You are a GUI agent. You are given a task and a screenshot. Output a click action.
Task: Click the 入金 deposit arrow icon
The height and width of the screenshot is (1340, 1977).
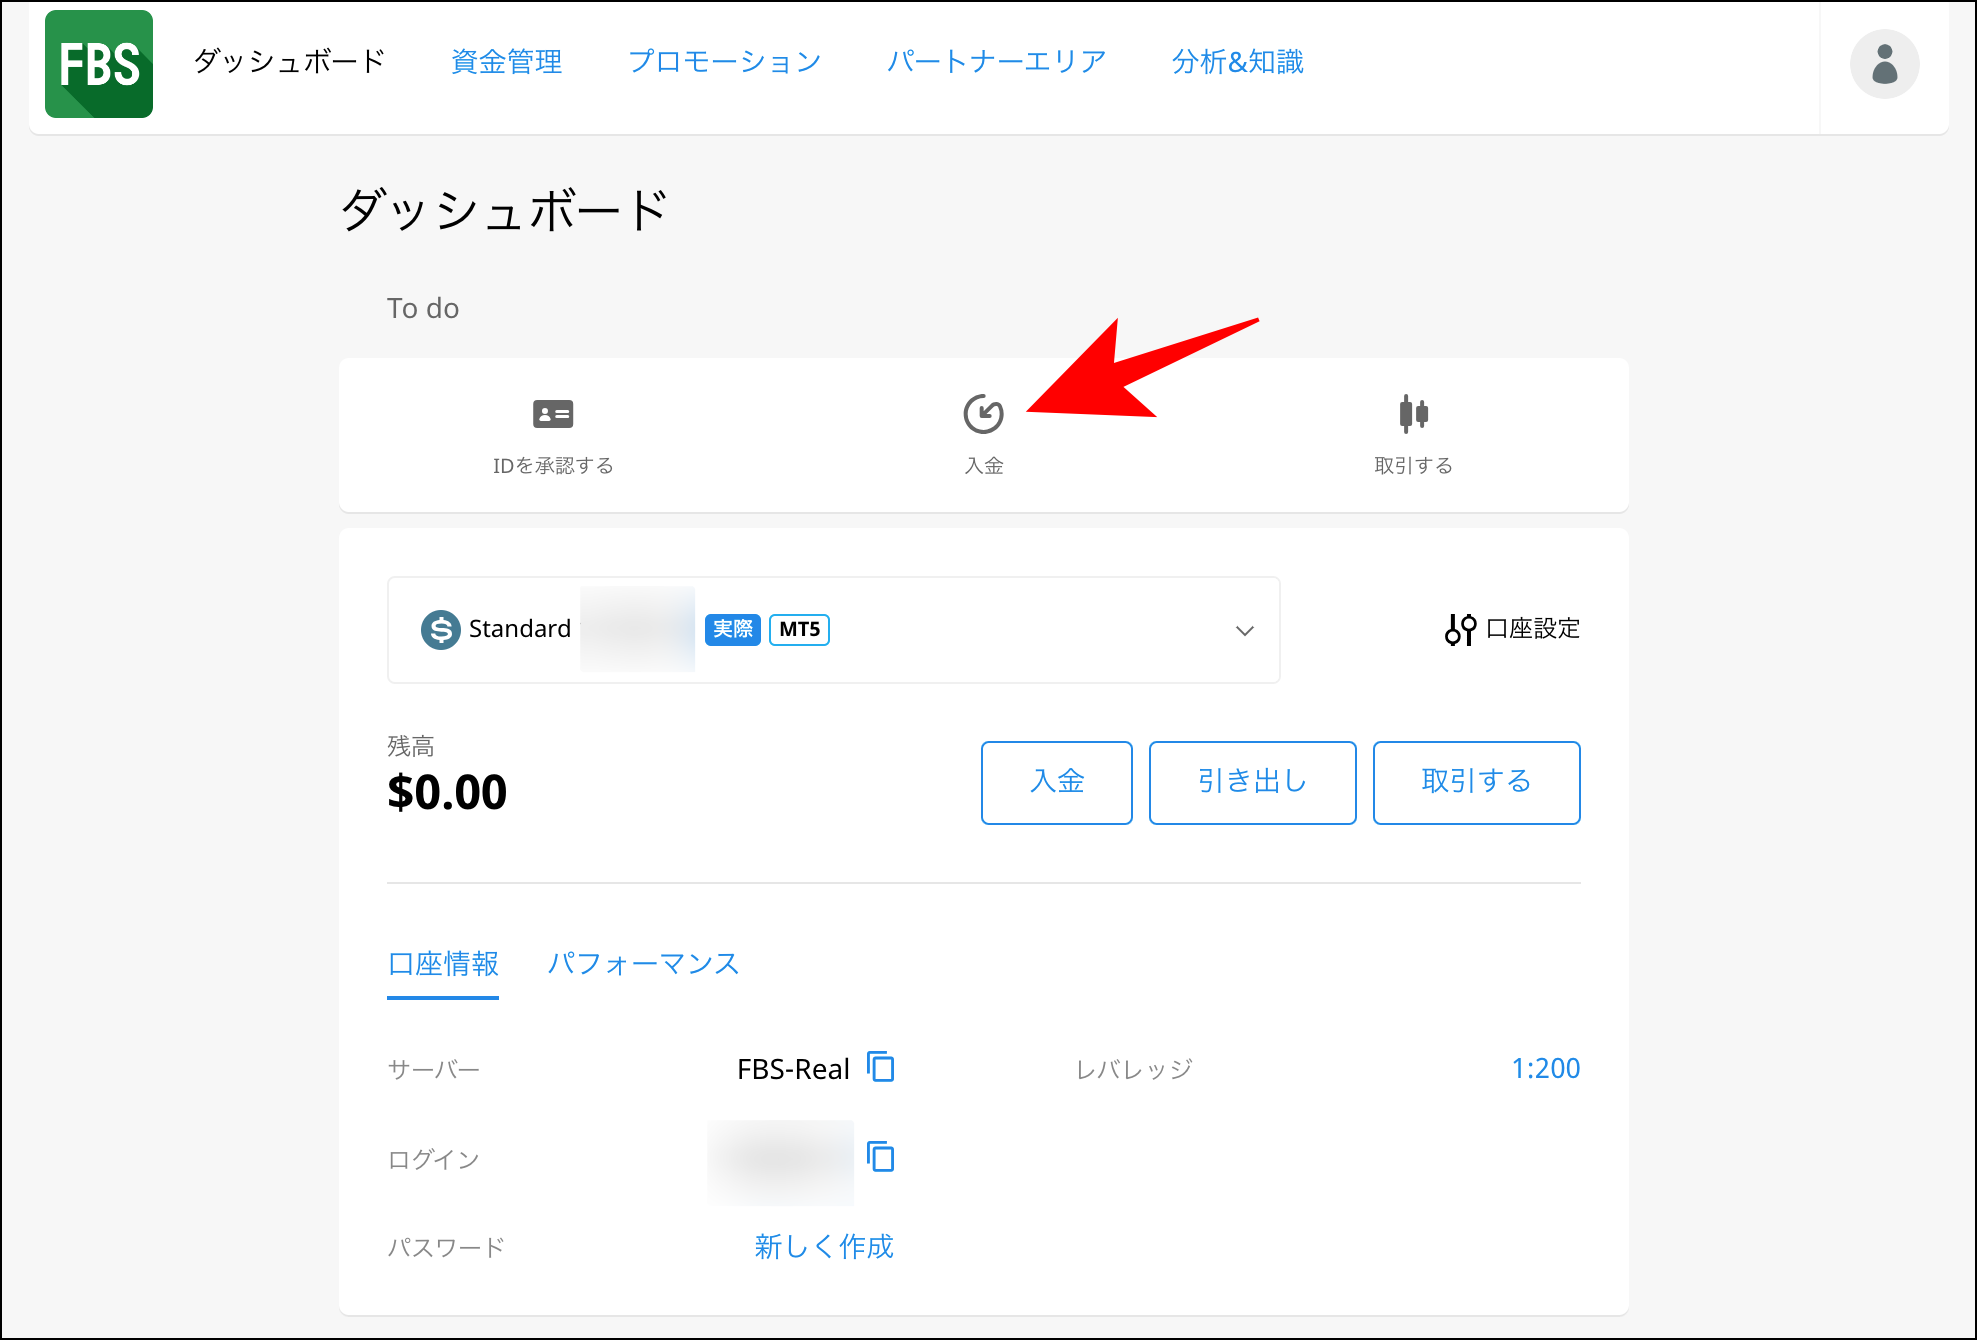click(983, 411)
